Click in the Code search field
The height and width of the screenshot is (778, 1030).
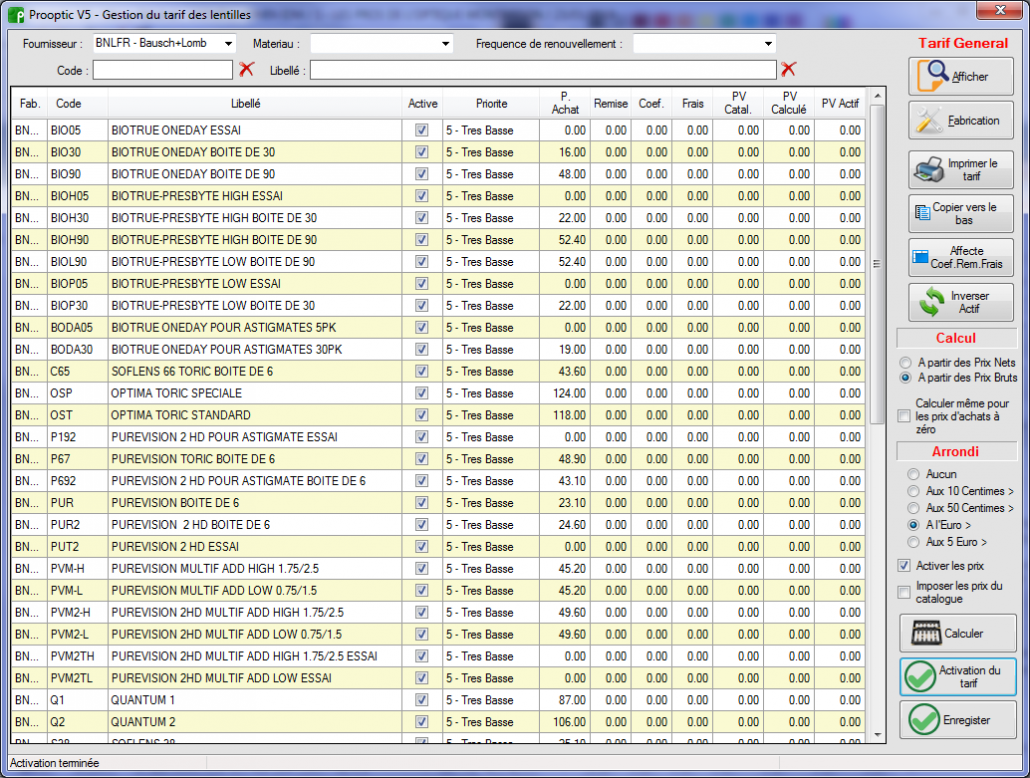[x=162, y=70]
